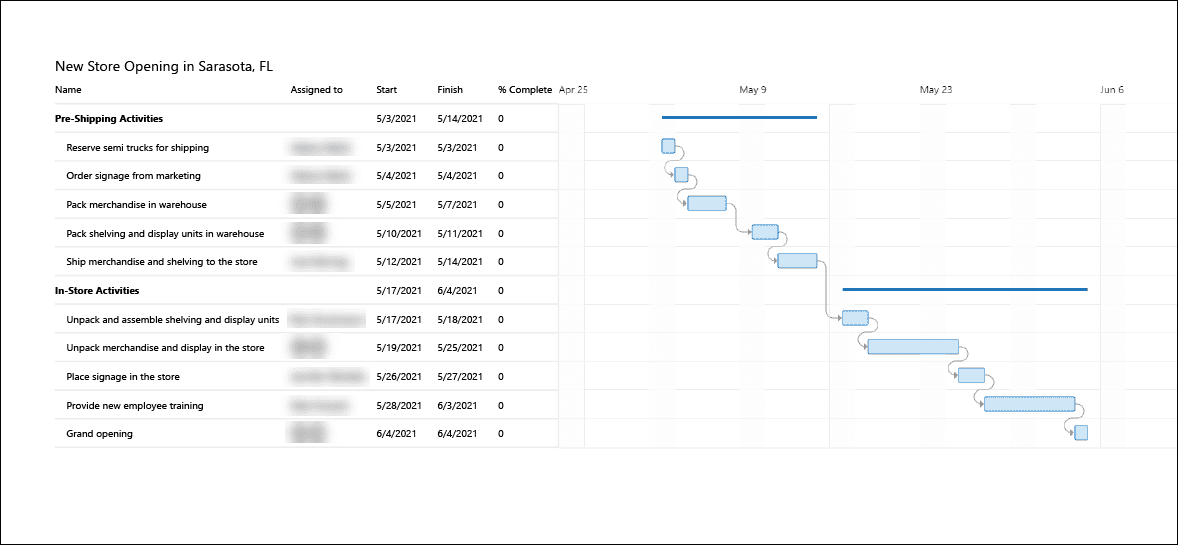
Task: Select the Pack merchandise in warehouse bar
Action: pyautogui.click(x=707, y=203)
